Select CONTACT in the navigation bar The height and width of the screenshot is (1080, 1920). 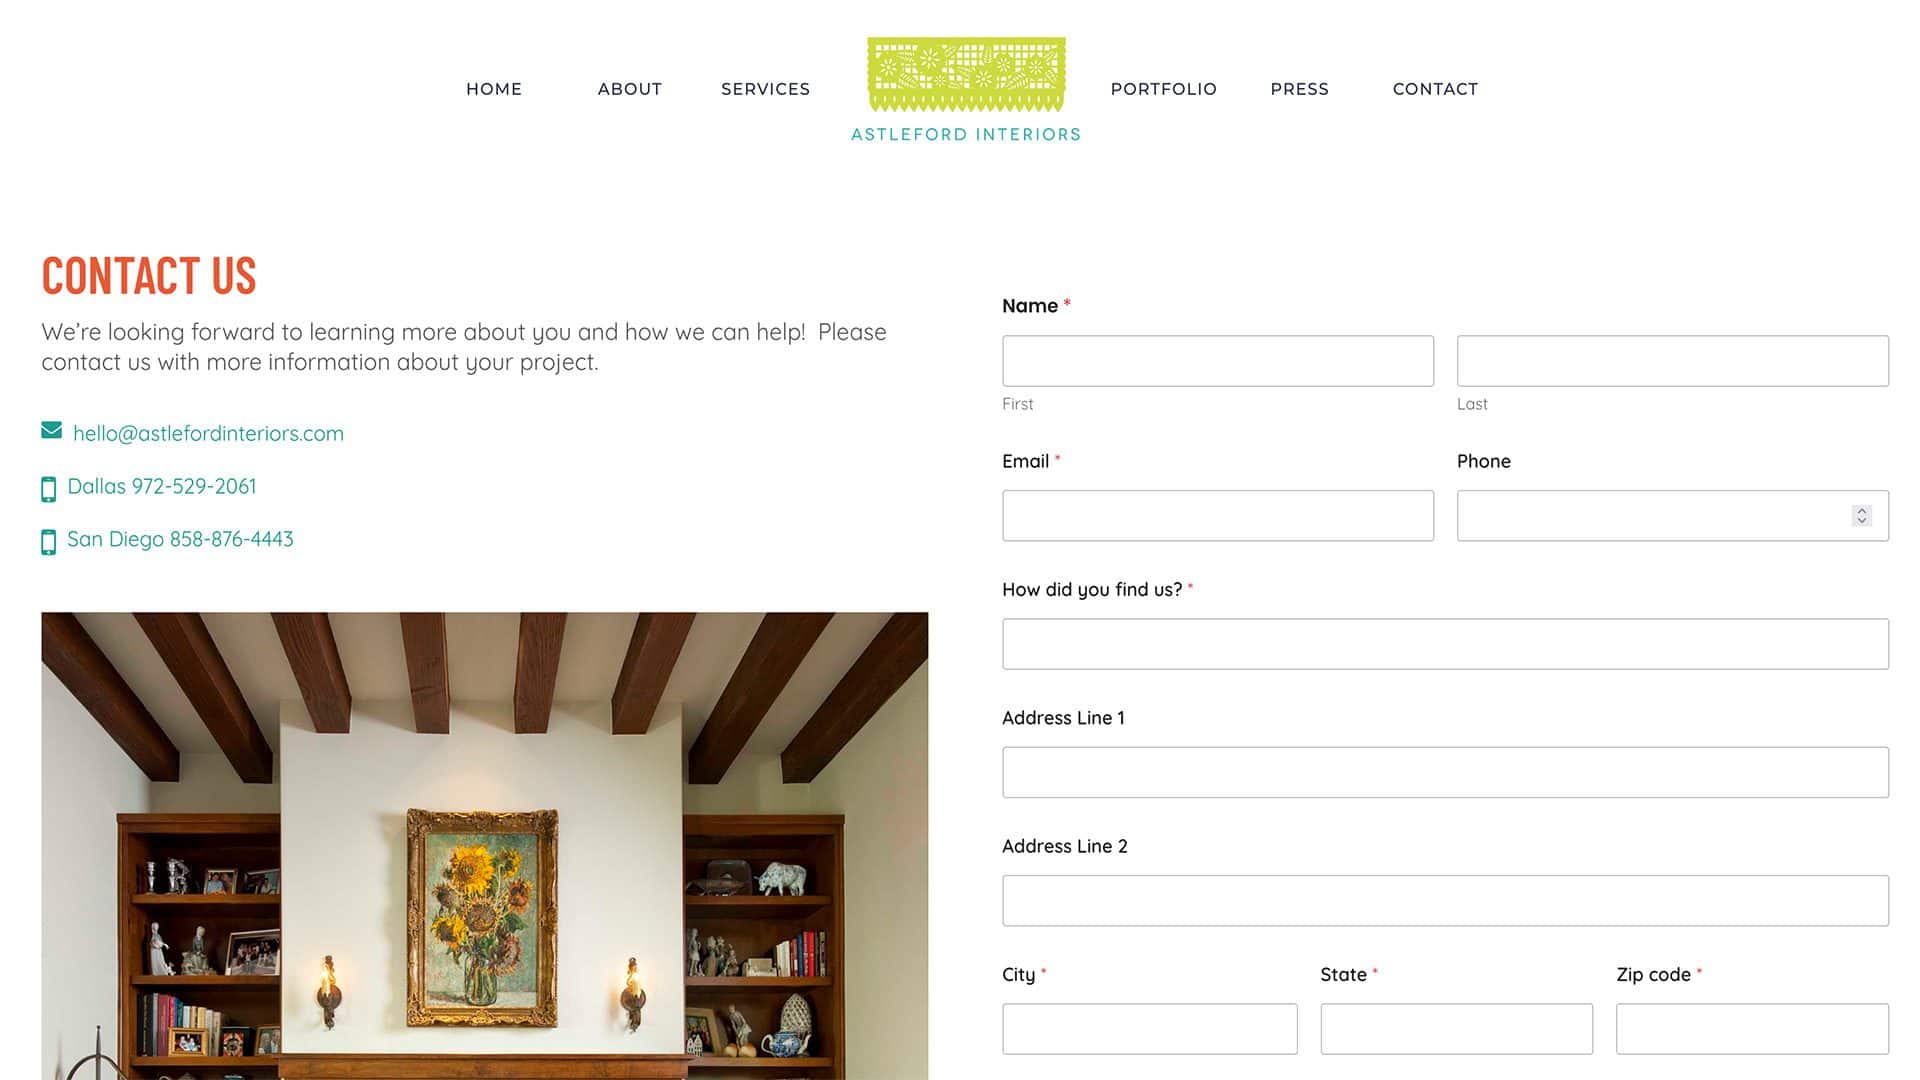(x=1435, y=89)
